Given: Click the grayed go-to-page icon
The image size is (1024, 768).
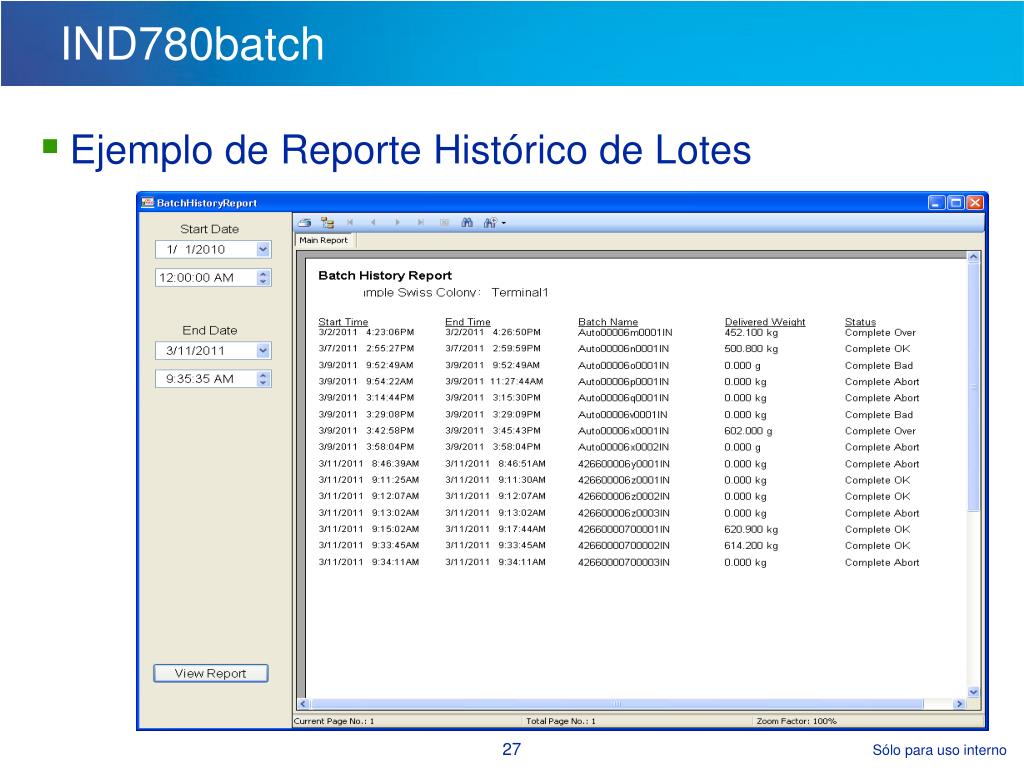Looking at the screenshot, I should (445, 223).
